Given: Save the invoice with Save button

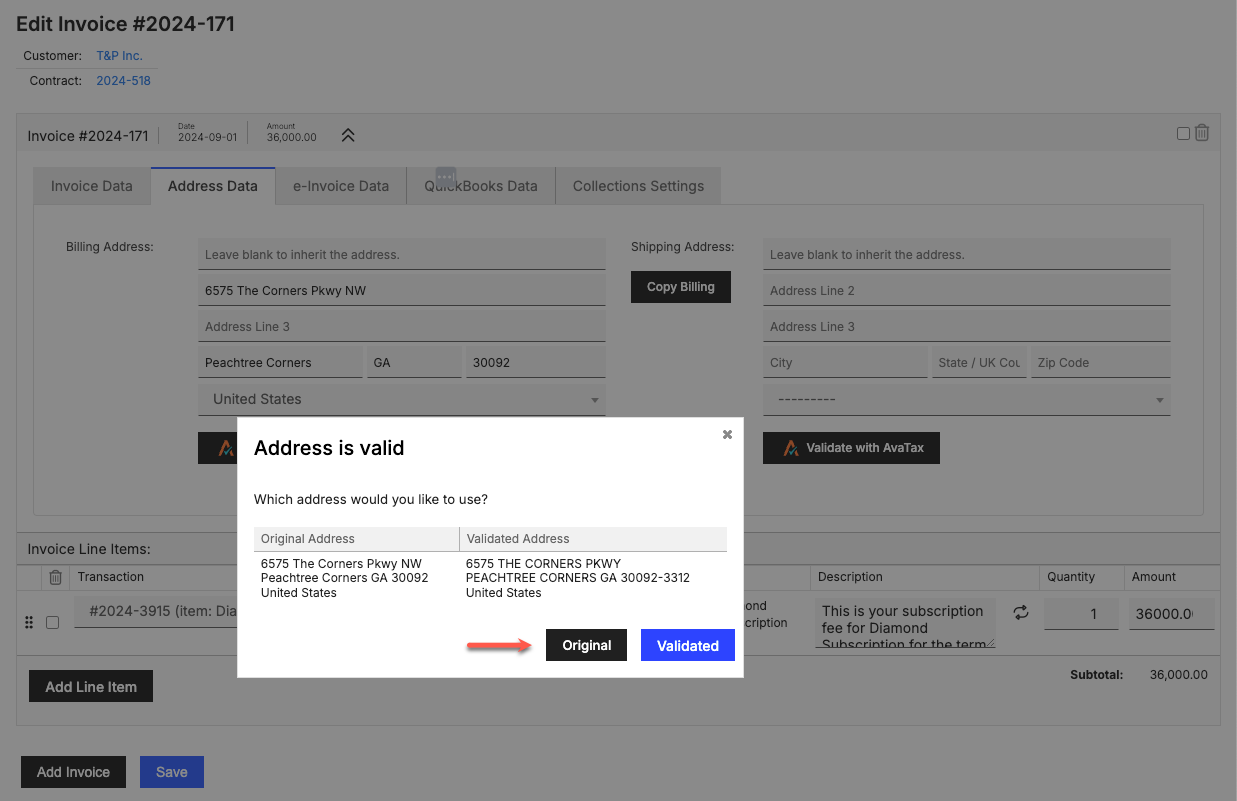Looking at the screenshot, I should (x=172, y=772).
